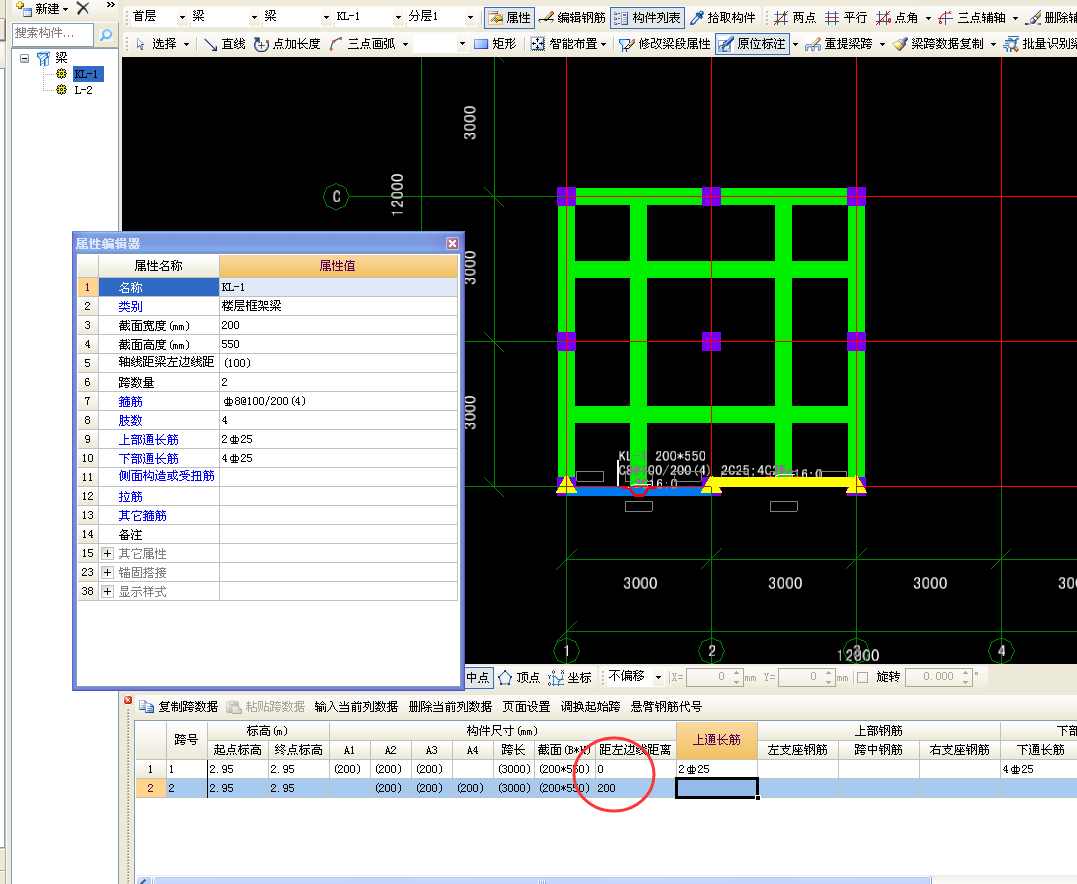Viewport: 1077px width, 884px height.
Task: Open the 选择 tool dropdown arrow
Action: [x=186, y=44]
